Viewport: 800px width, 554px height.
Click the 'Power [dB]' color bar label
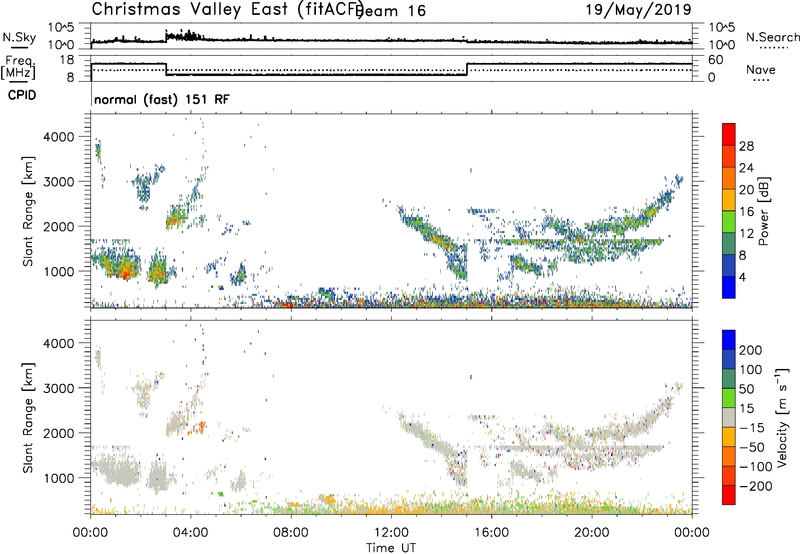pos(763,211)
